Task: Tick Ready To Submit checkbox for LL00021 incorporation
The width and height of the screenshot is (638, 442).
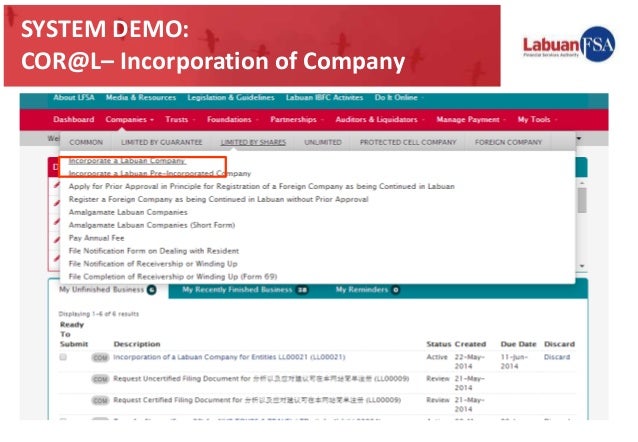Action: pyautogui.click(x=63, y=357)
